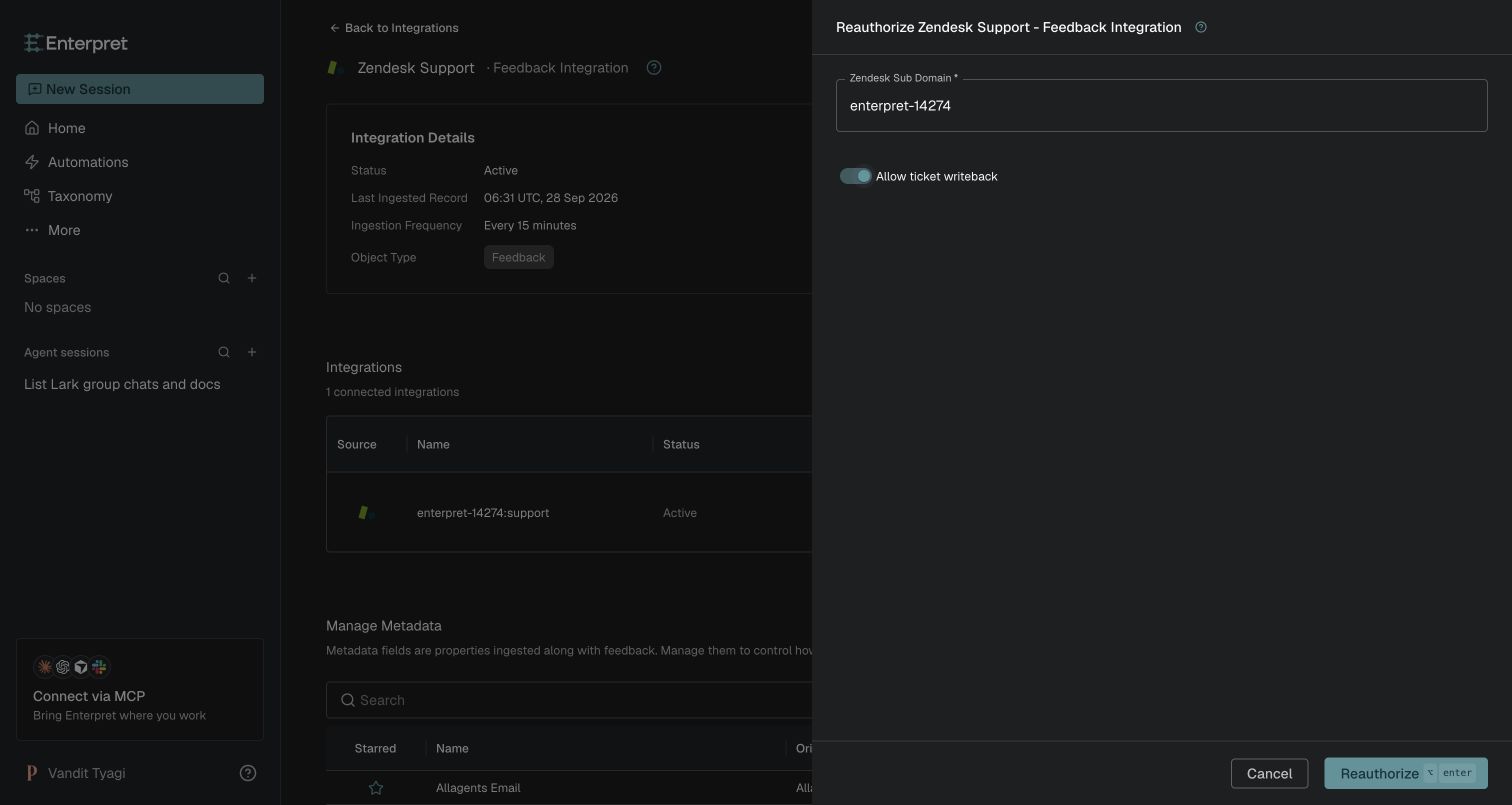The image size is (1512, 805).
Task: Click the Starred column header in metadata table
Action: click(x=375, y=748)
